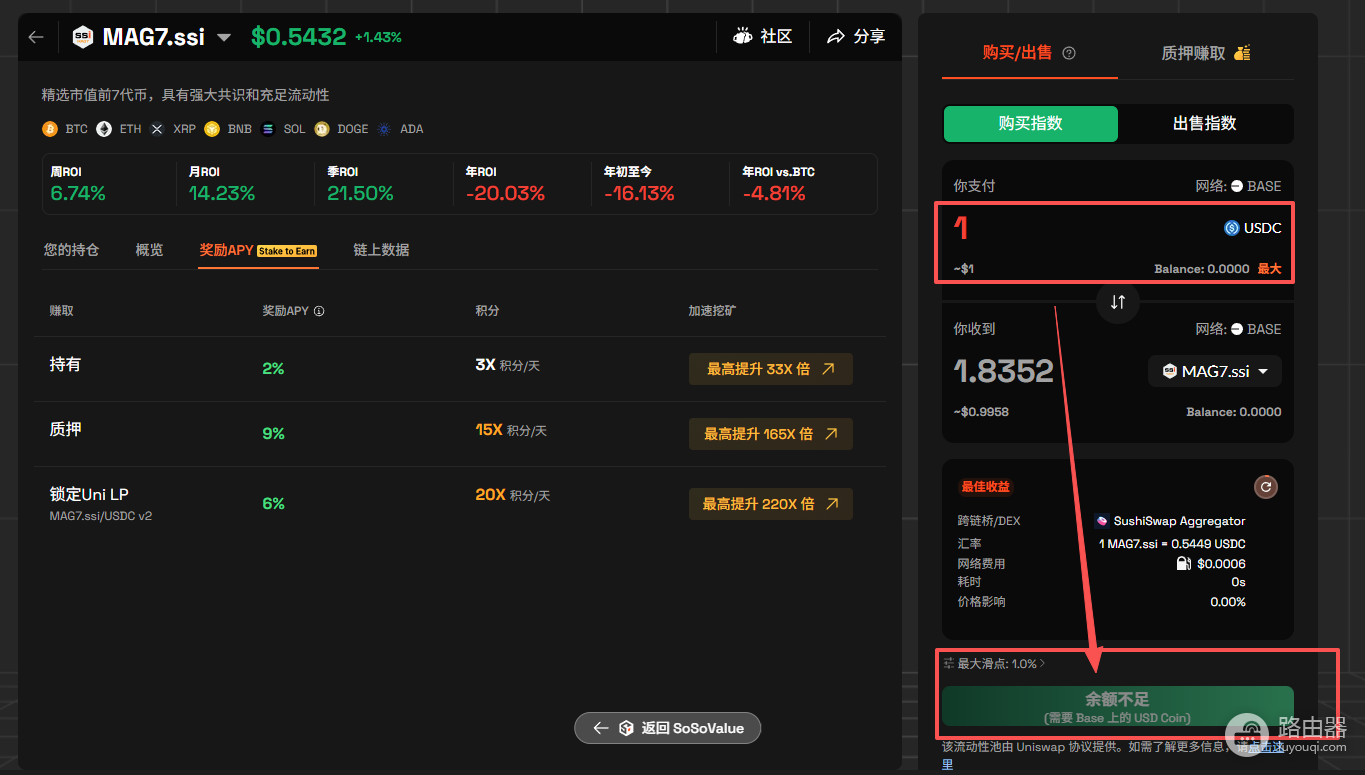Viewport: 1365px width, 775px height.
Task: Click the Stake to Earn badge
Action: pyautogui.click(x=287, y=251)
